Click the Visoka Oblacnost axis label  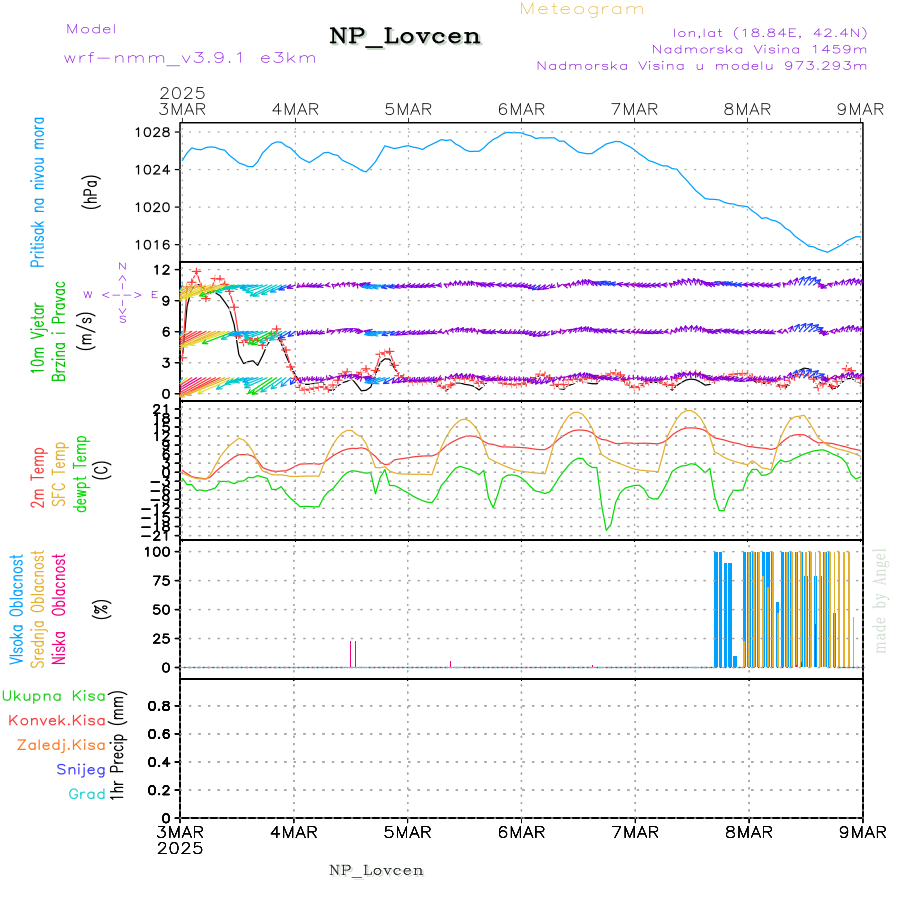18,608
